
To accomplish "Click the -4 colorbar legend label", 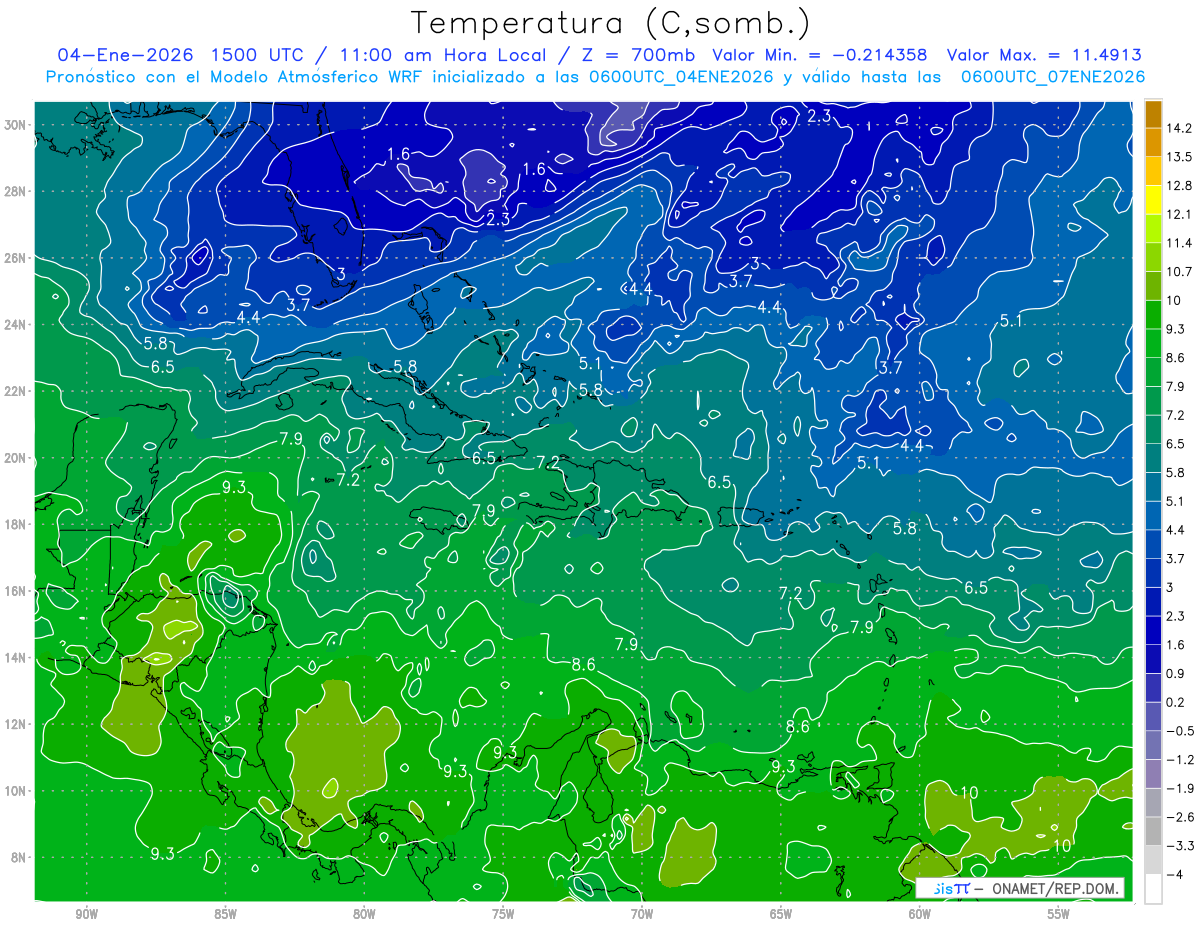I will point(1173,875).
